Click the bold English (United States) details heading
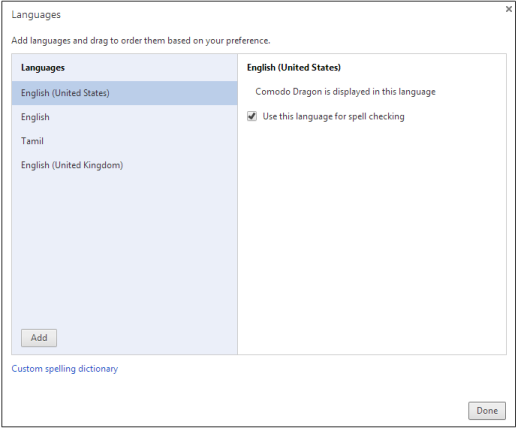The height and width of the screenshot is (428, 518). click(x=294, y=68)
